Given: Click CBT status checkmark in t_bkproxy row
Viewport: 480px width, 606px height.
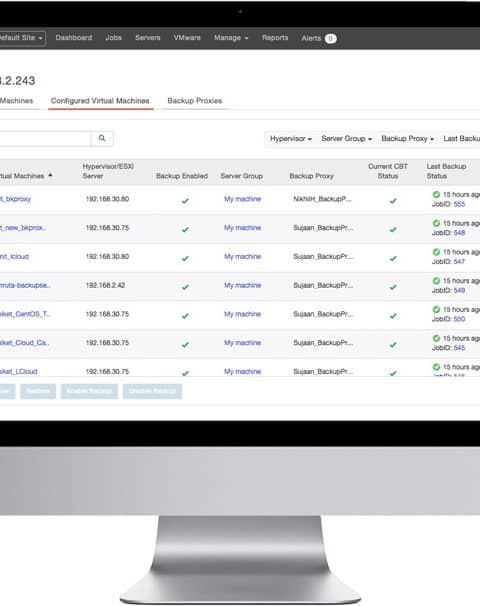Looking at the screenshot, I should click(x=393, y=201).
